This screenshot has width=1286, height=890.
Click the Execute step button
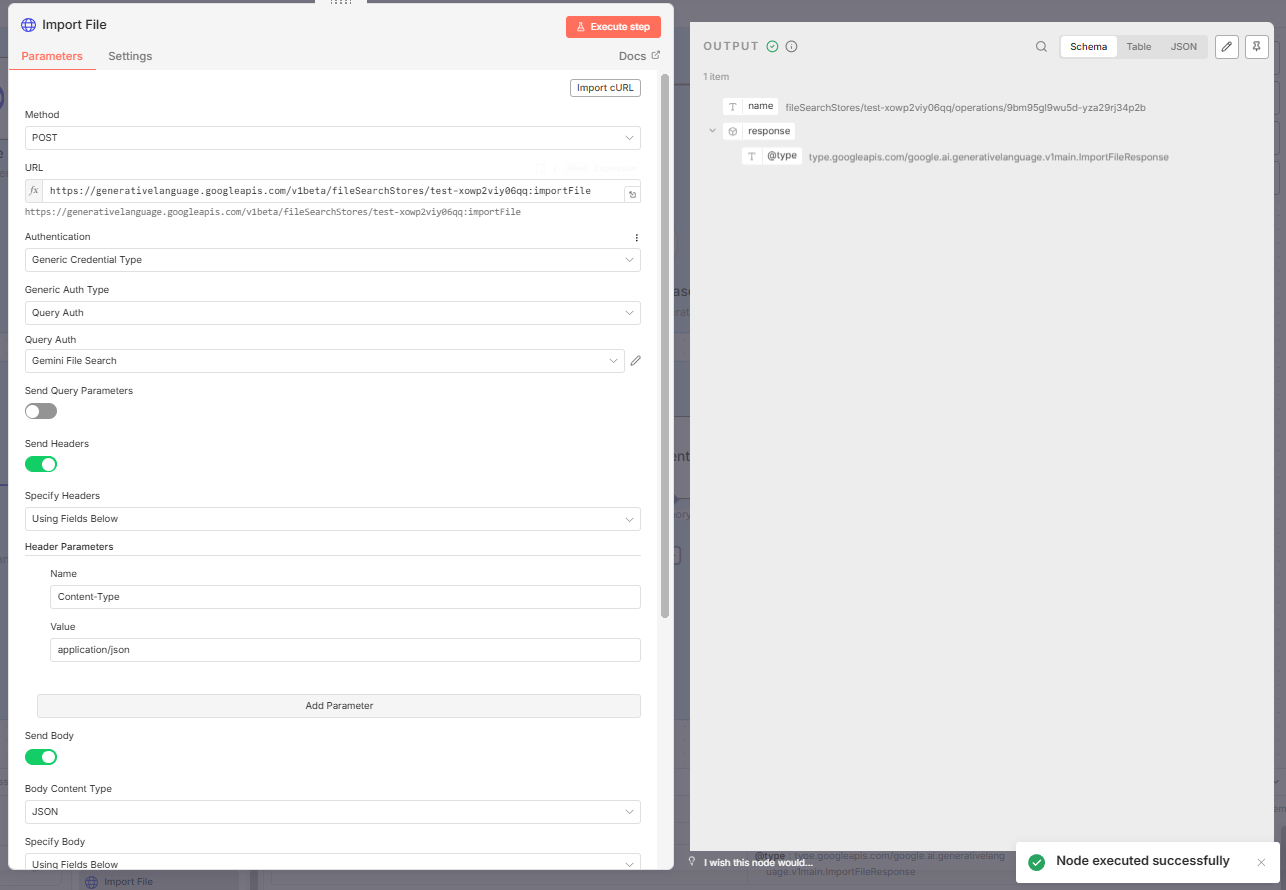[x=613, y=27]
